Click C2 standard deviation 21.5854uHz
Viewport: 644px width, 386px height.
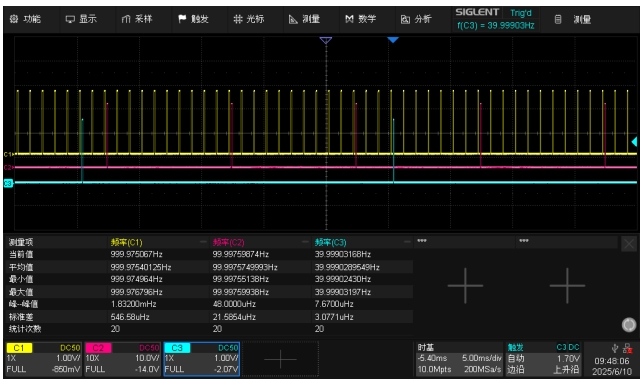234,317
